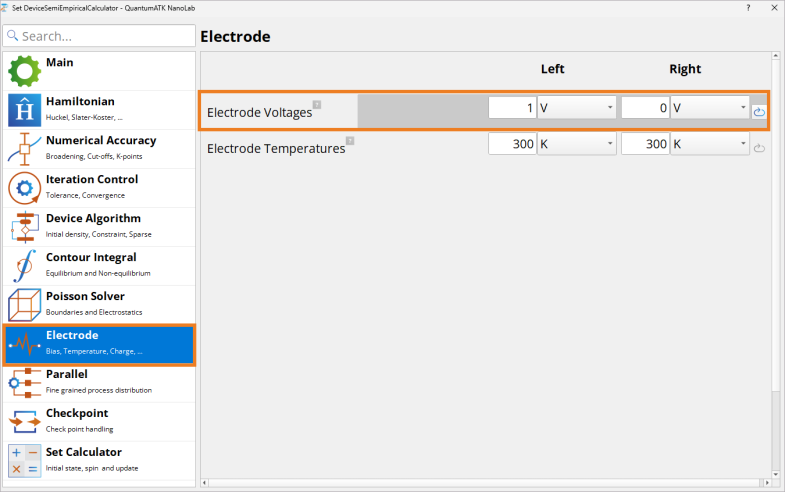Open Numerical Accuracy settings icon

[24, 149]
